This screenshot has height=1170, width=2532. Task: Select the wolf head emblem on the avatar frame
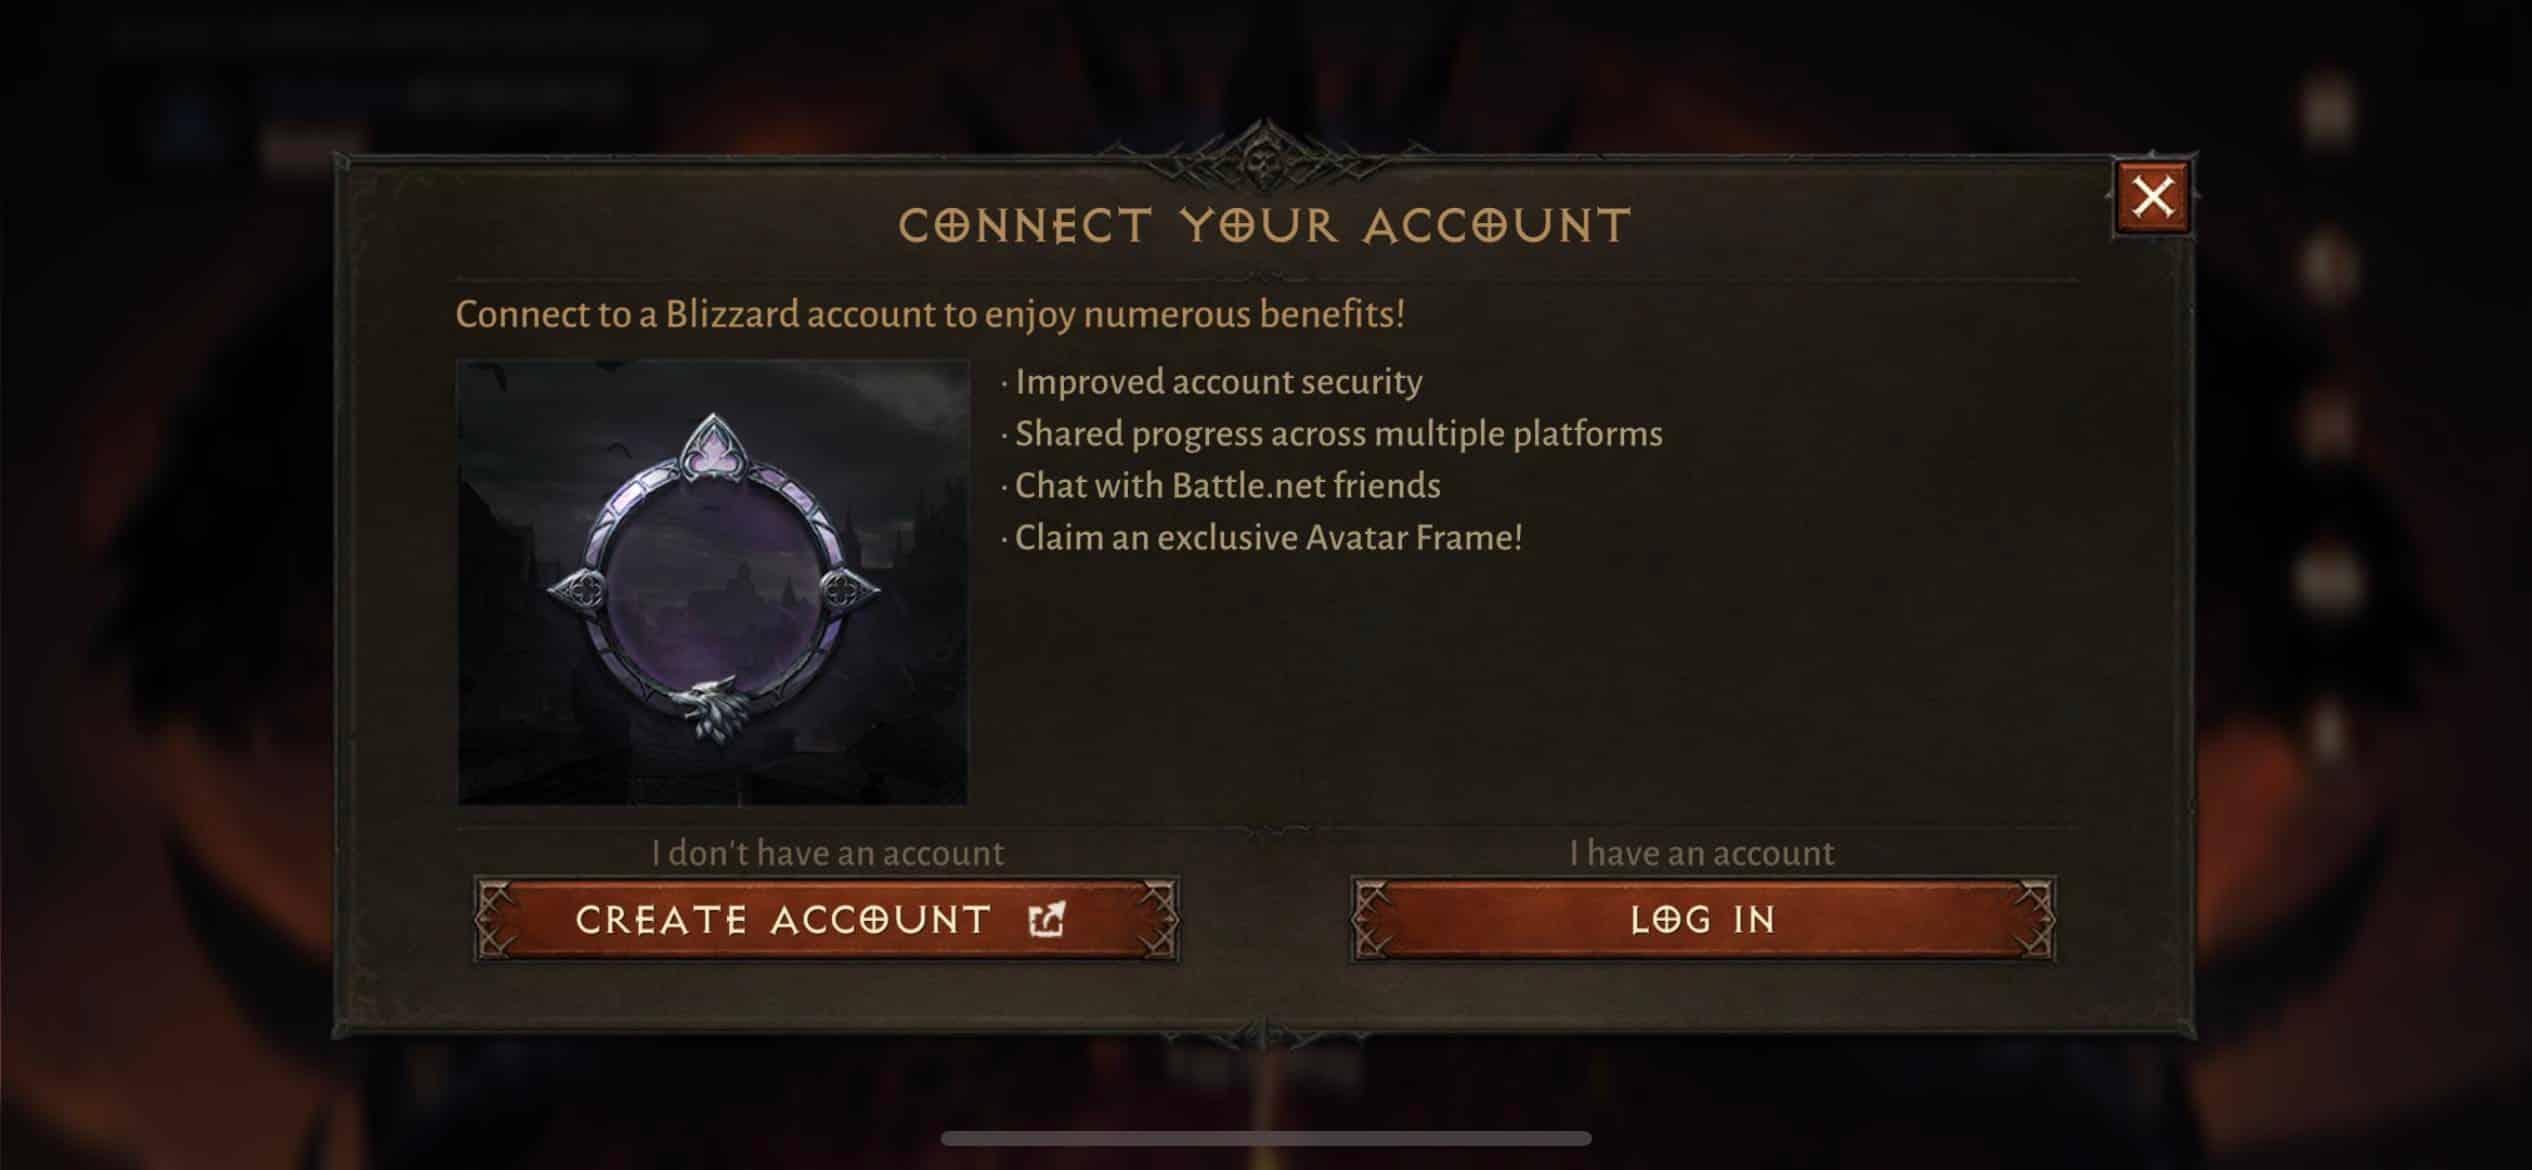(x=712, y=709)
